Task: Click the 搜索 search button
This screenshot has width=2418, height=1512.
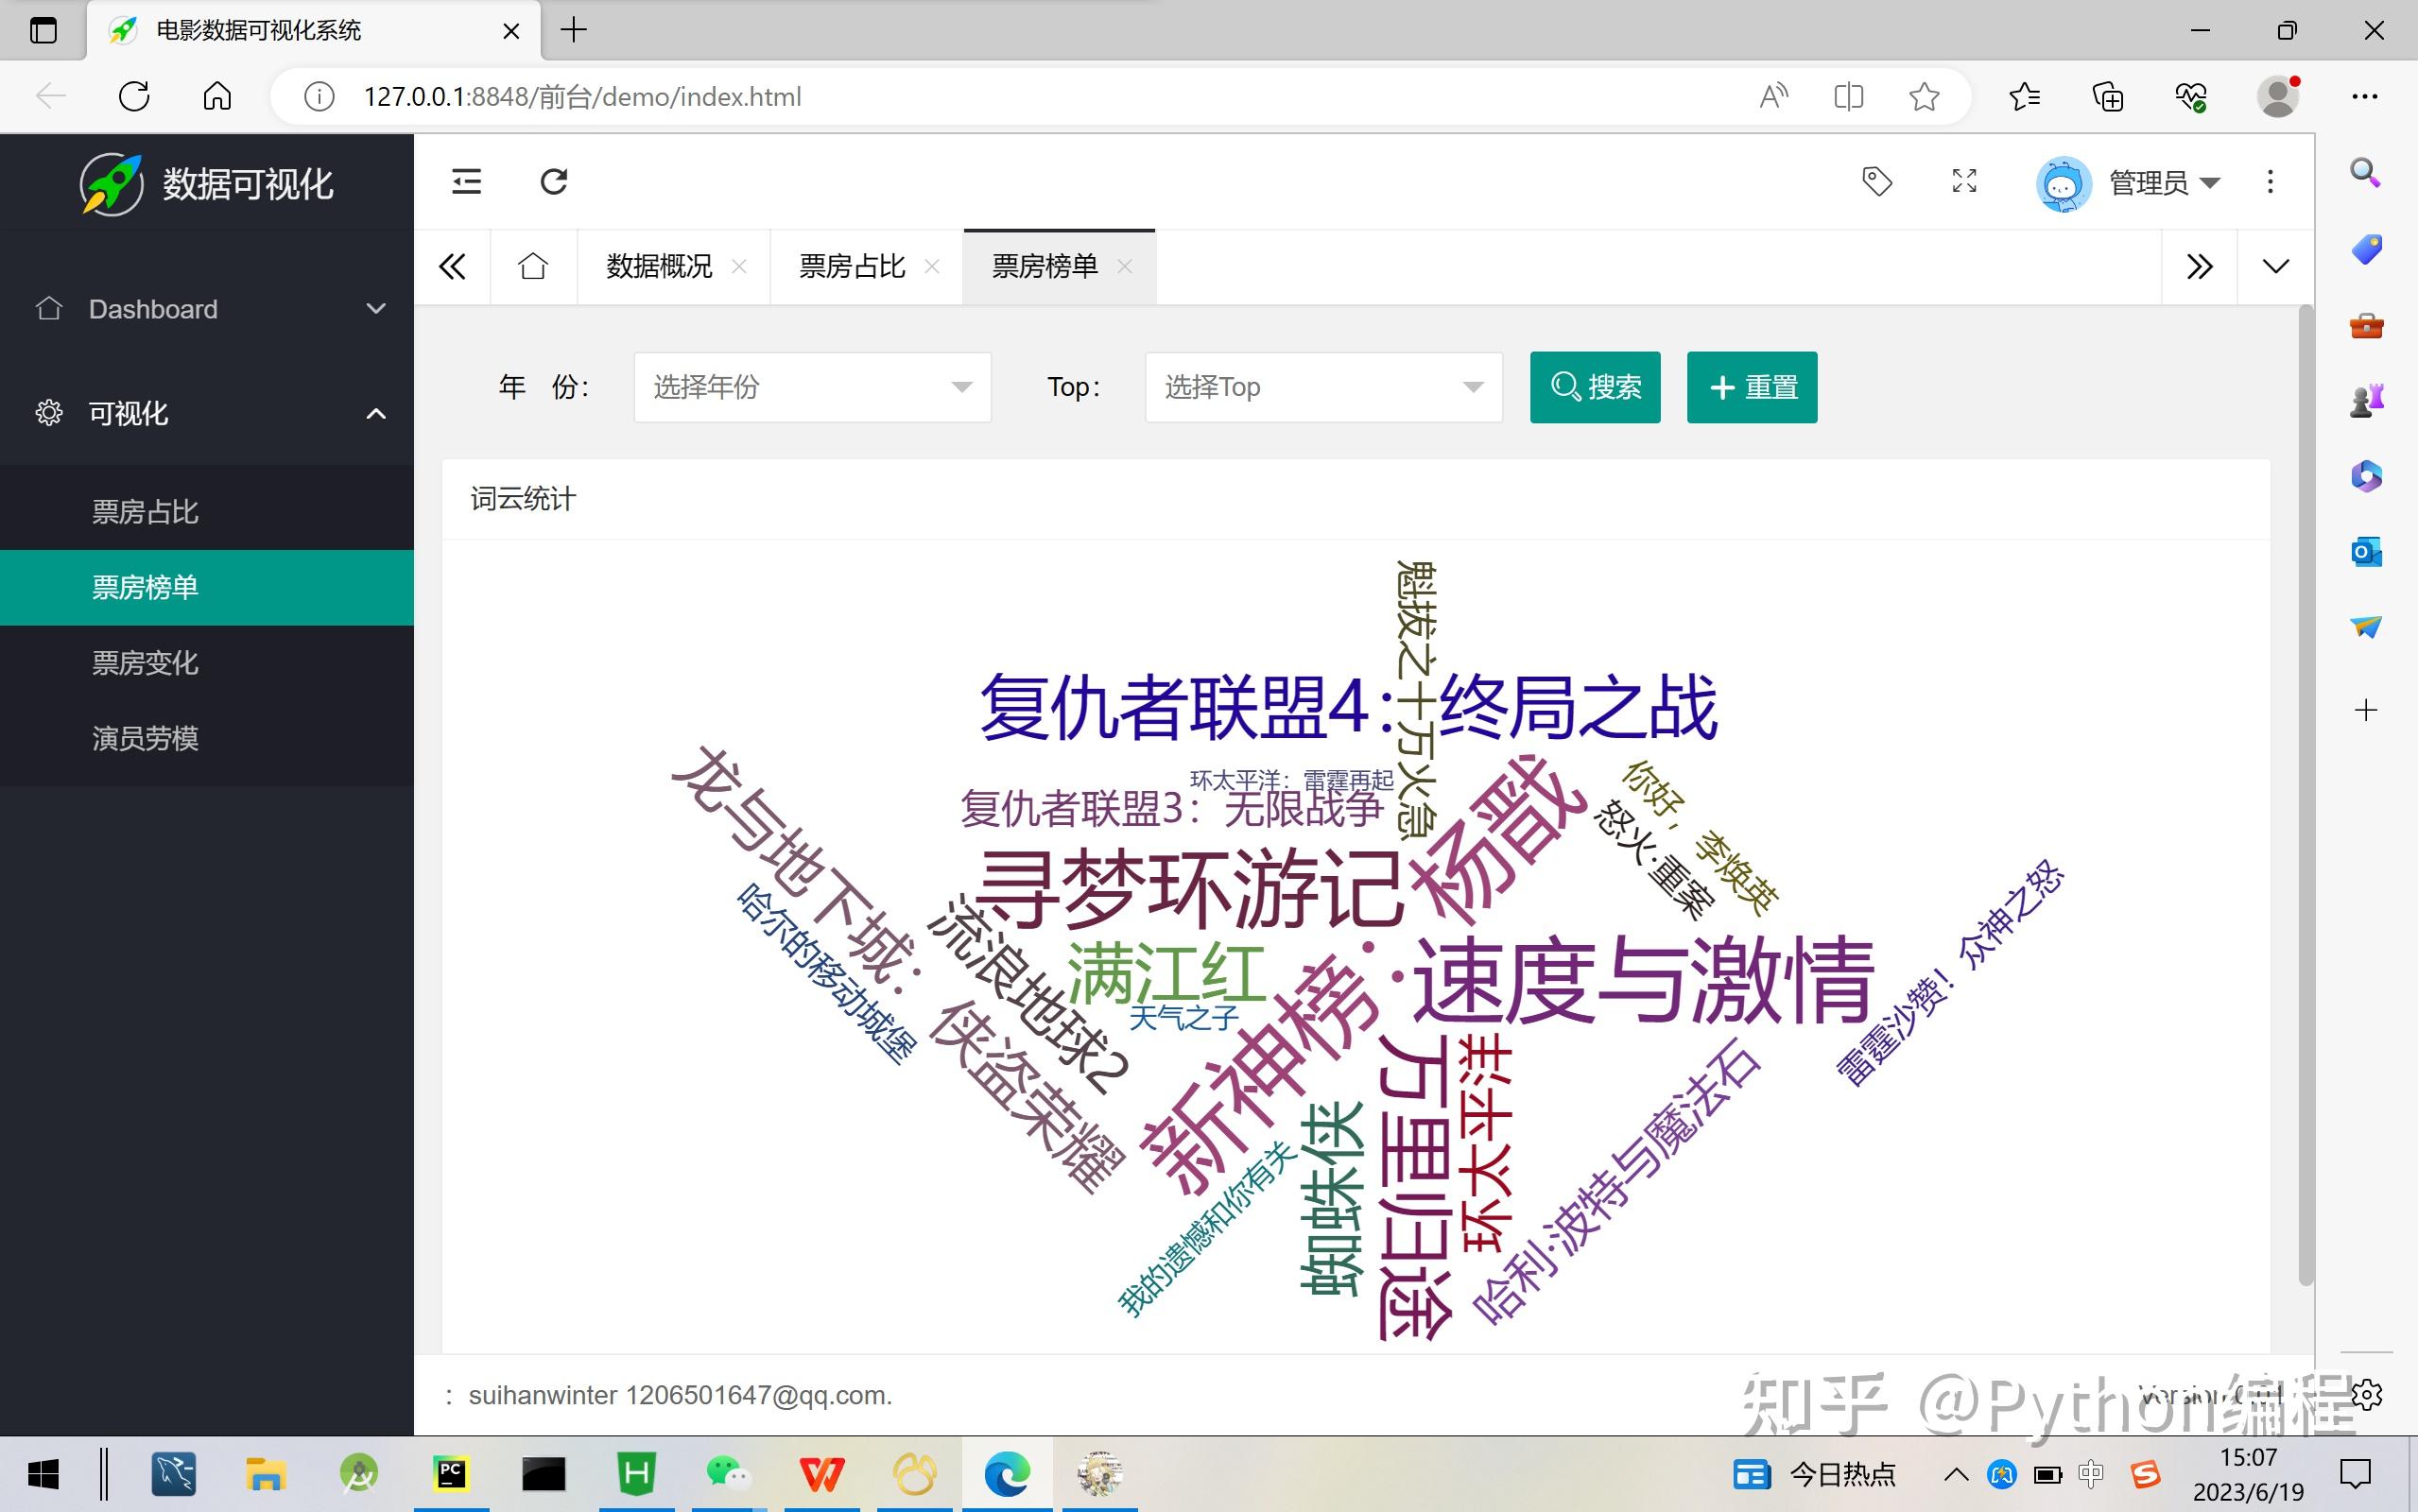Action: point(1595,387)
